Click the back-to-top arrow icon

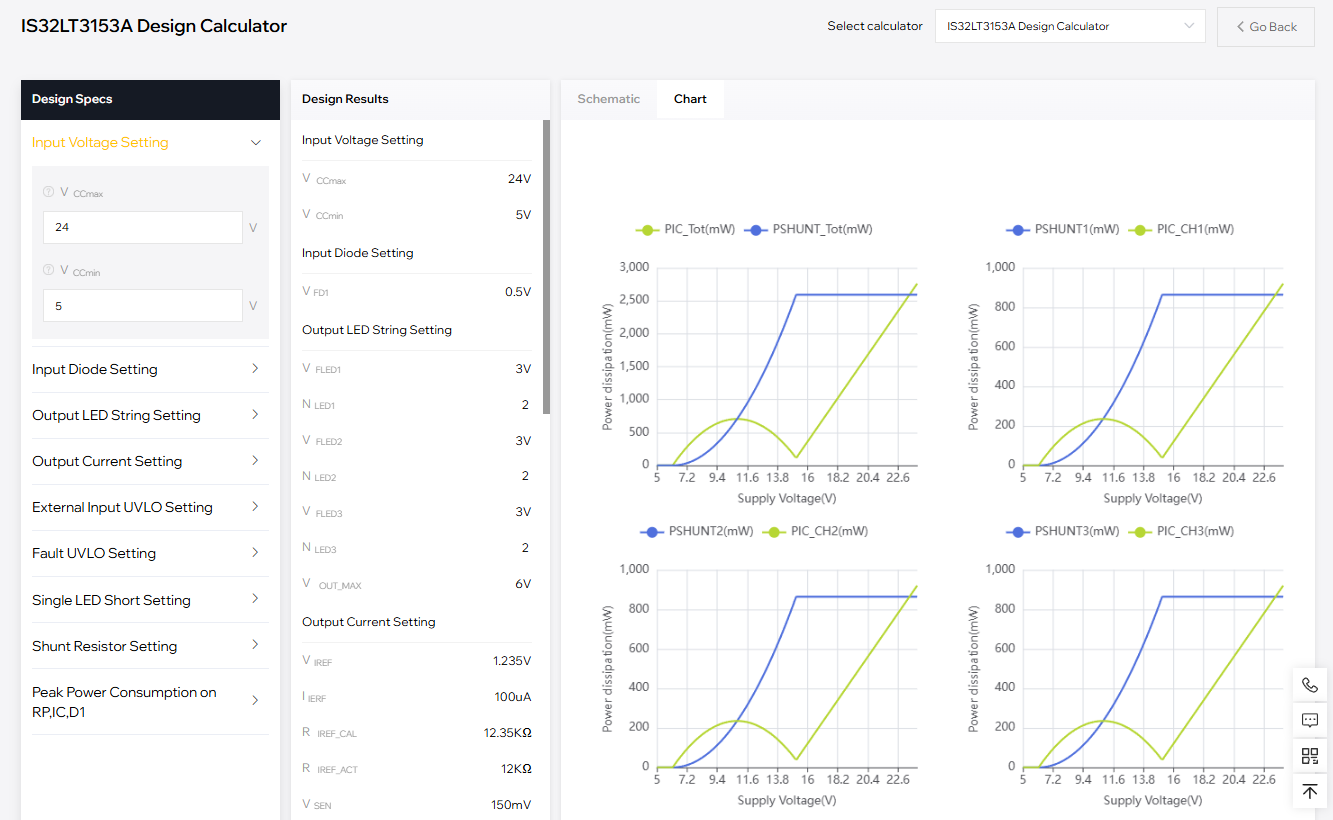[x=1310, y=791]
